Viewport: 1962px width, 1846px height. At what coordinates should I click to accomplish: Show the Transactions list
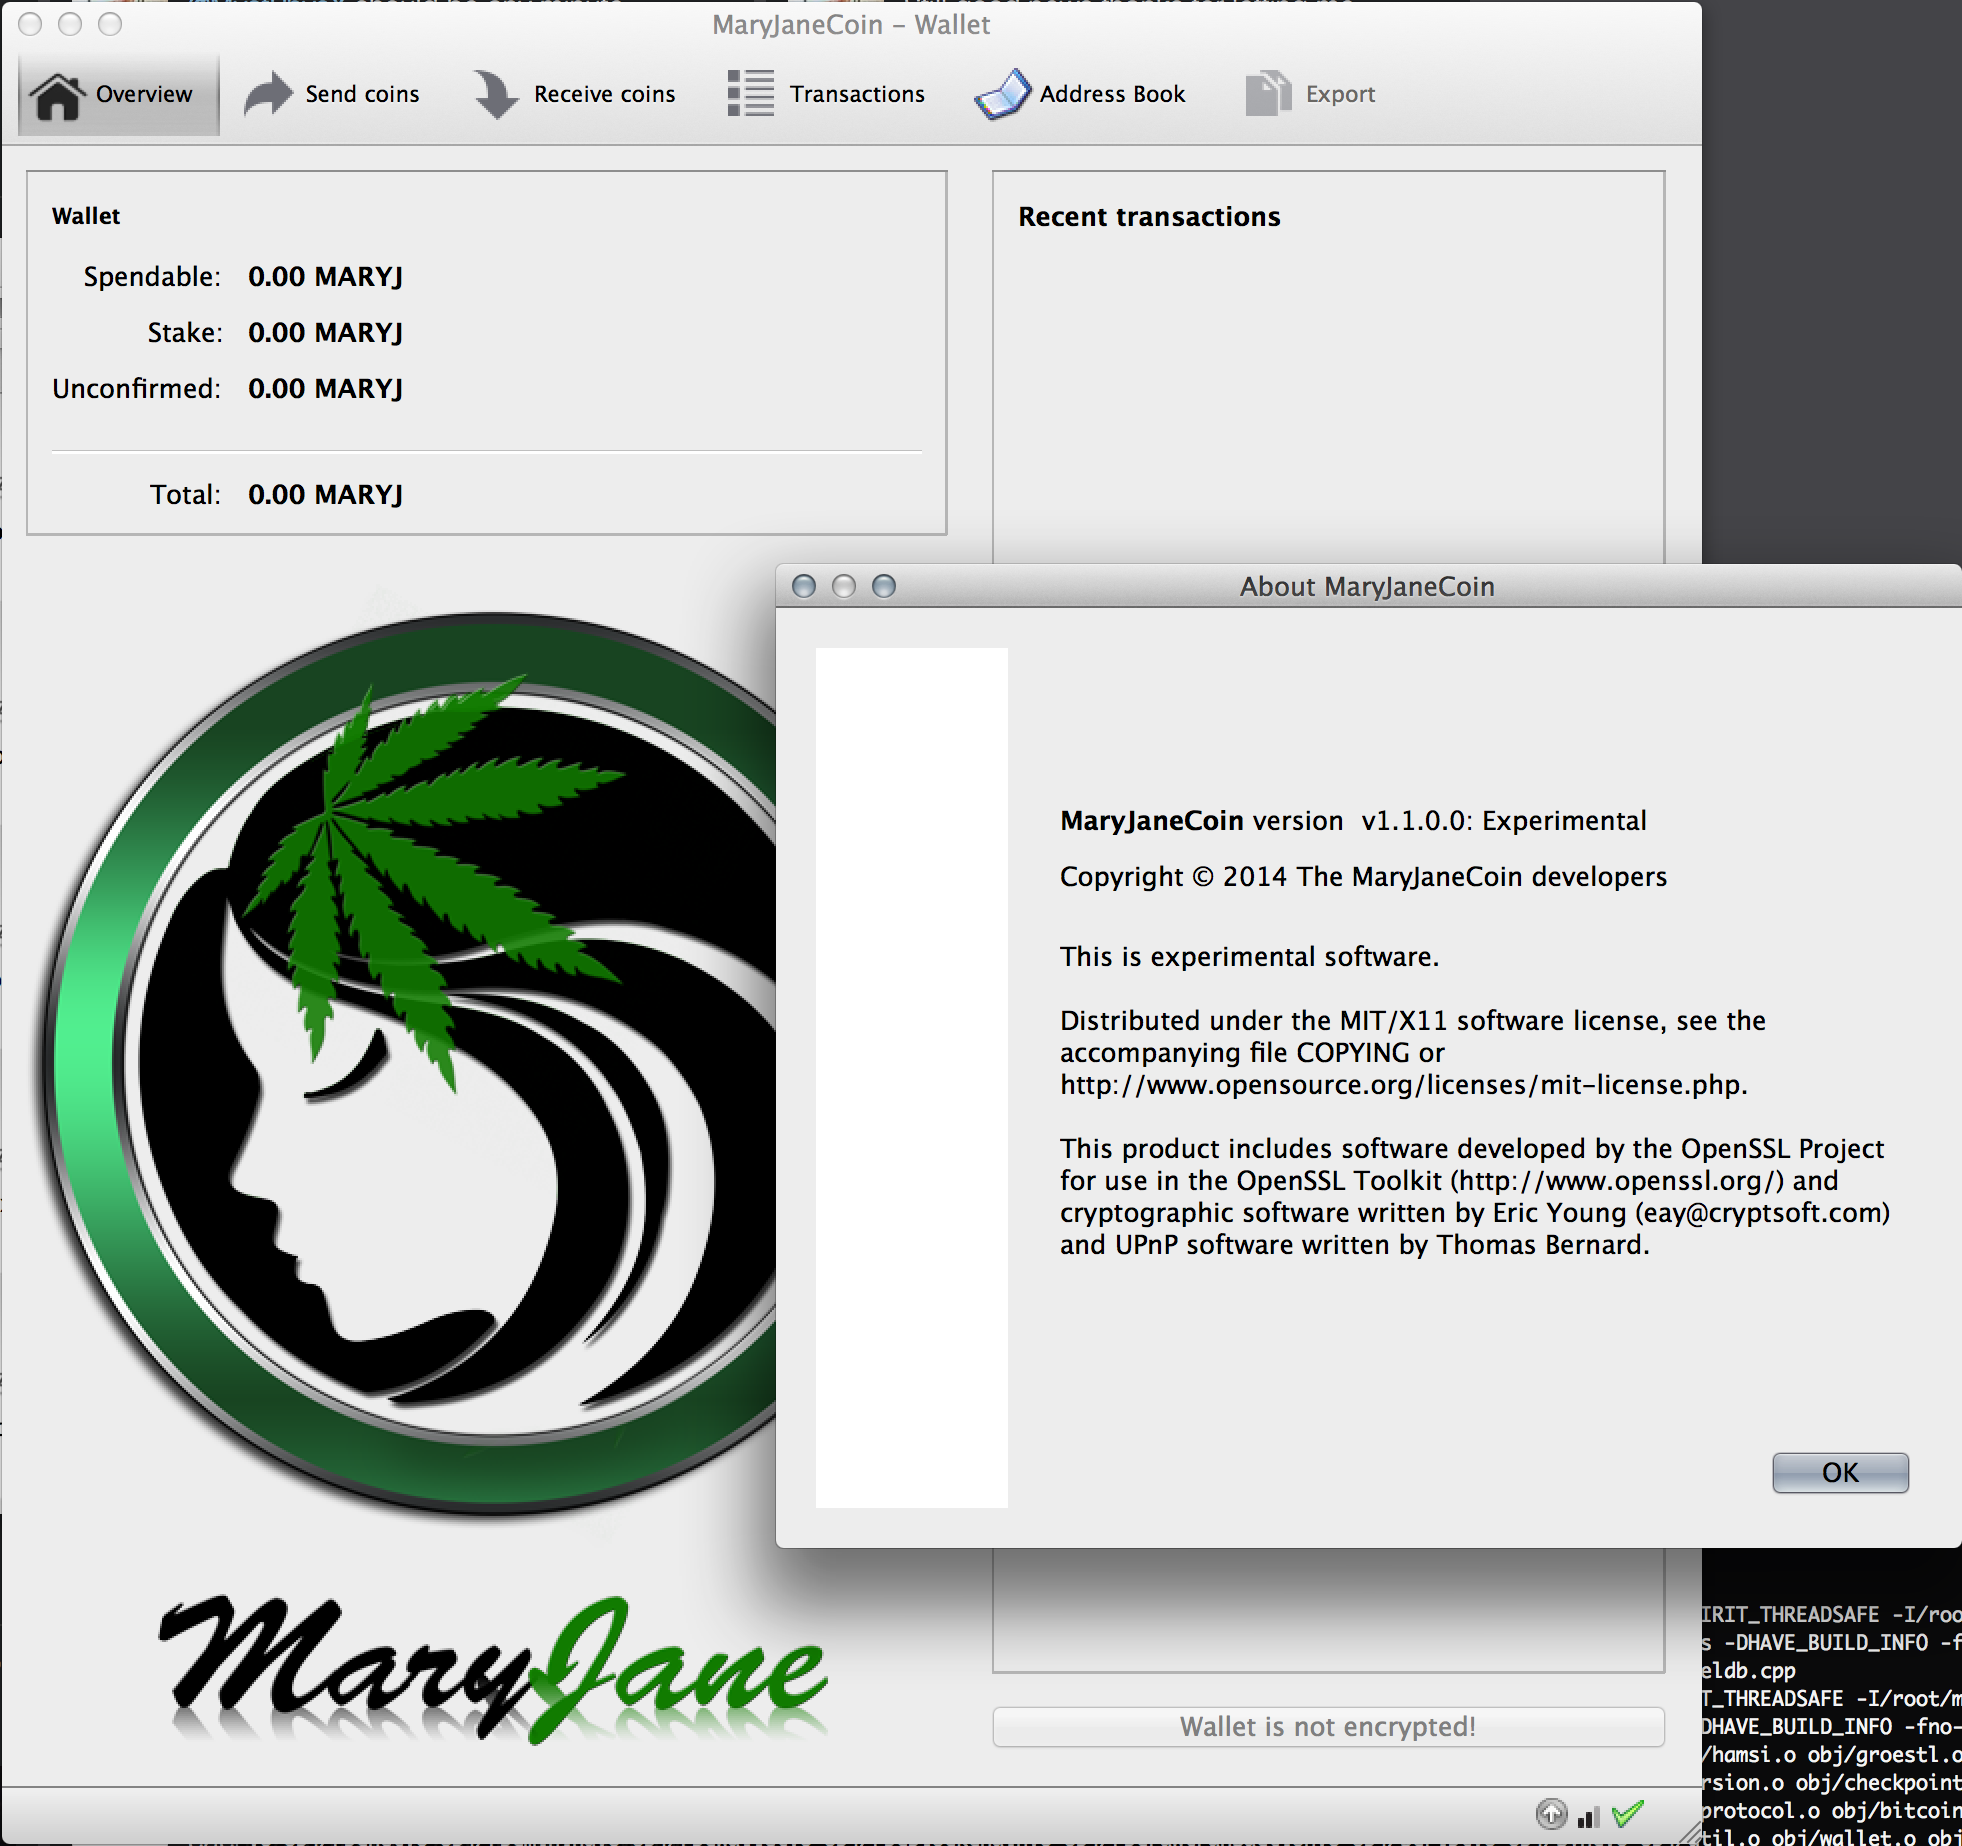[827, 94]
